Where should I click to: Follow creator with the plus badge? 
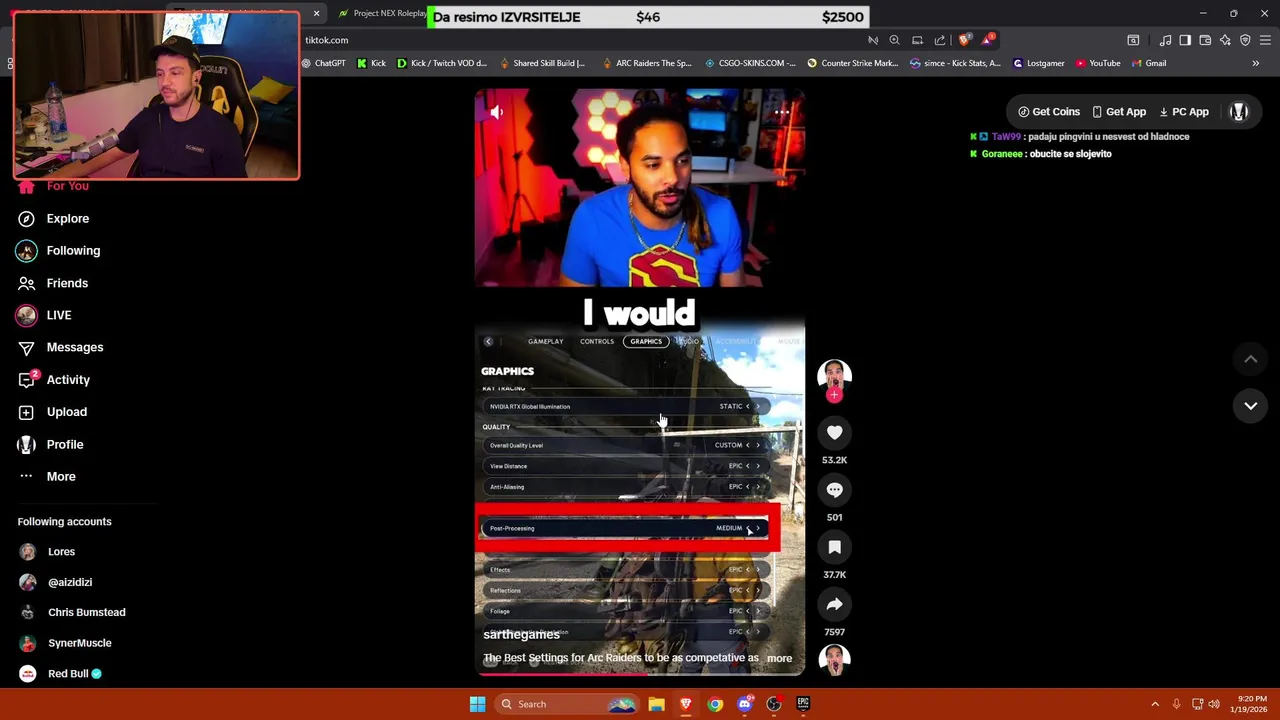(834, 395)
